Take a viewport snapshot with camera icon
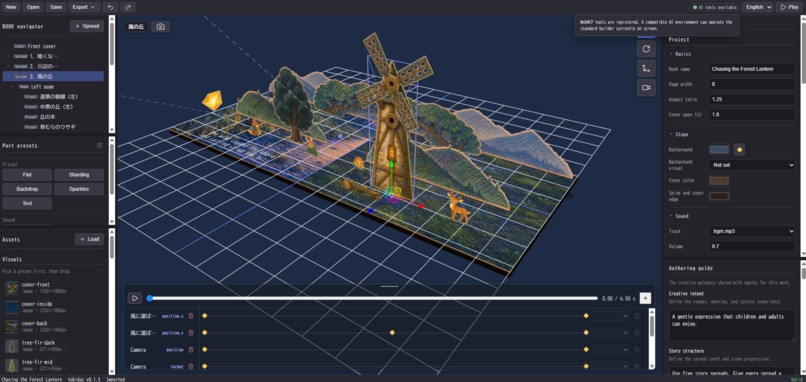Screen dimensions: 806x382 160,27
